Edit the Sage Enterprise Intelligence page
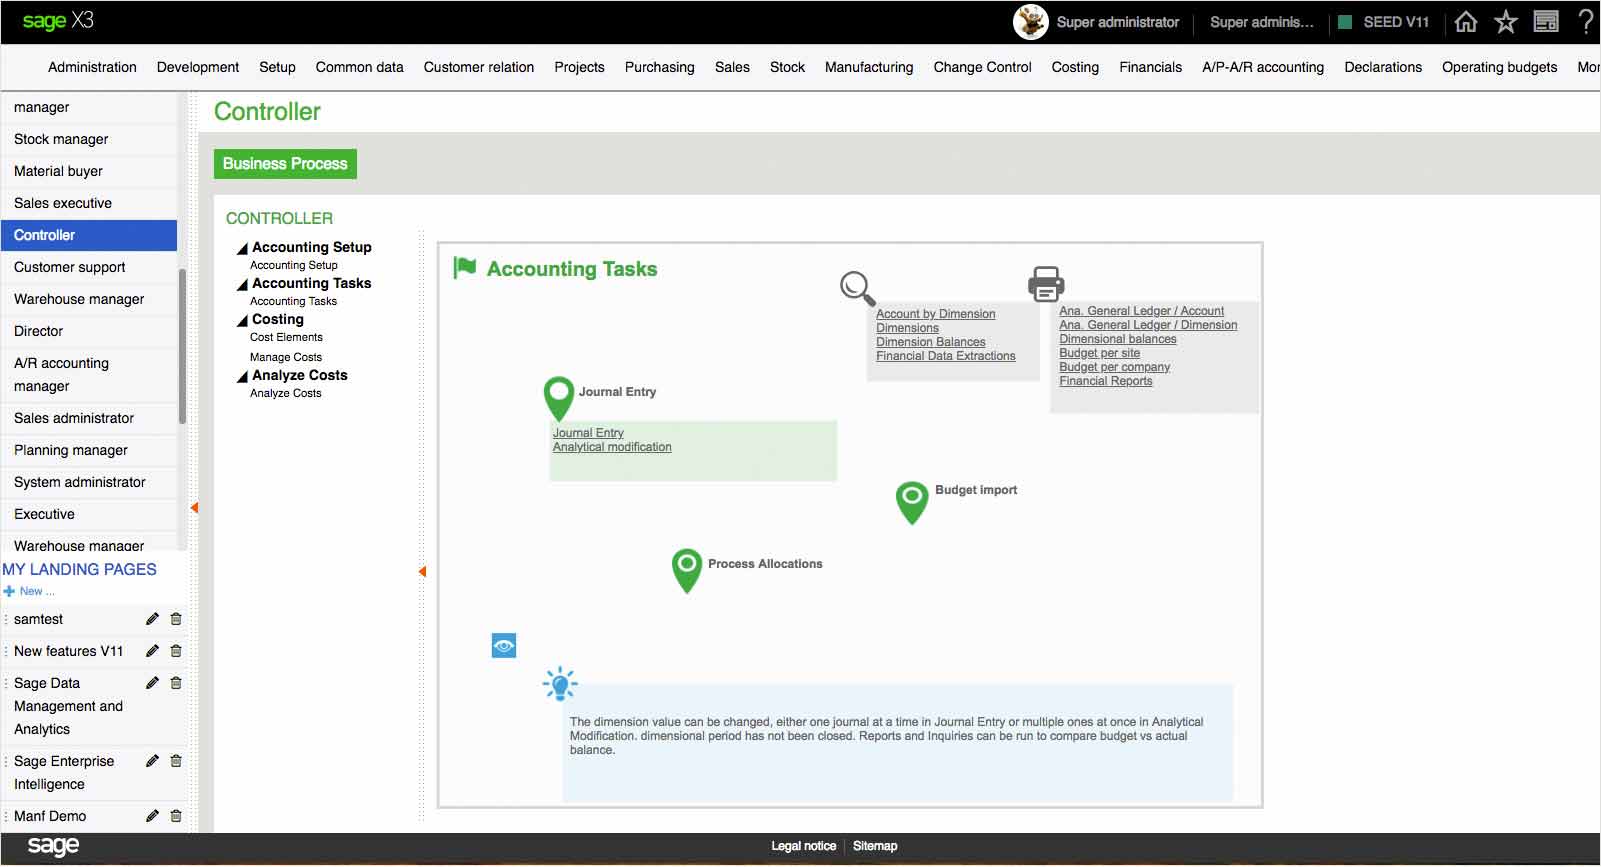This screenshot has width=1601, height=867. 152,761
